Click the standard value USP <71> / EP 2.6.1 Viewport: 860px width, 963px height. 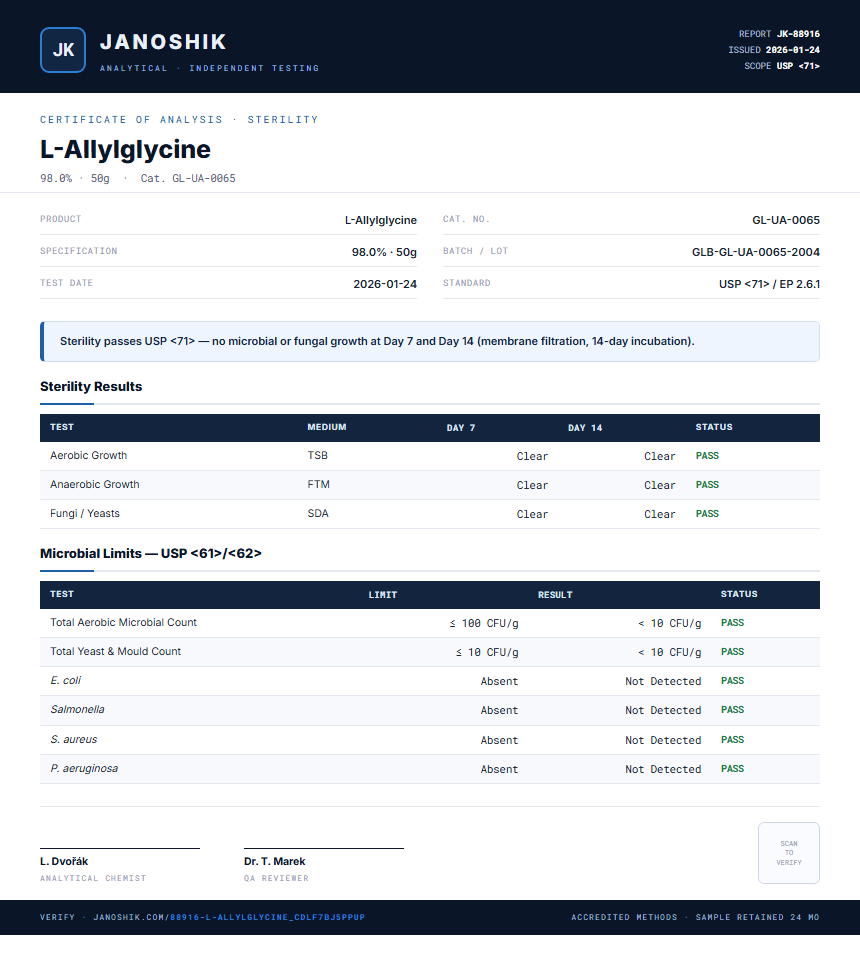pyautogui.click(x=769, y=284)
